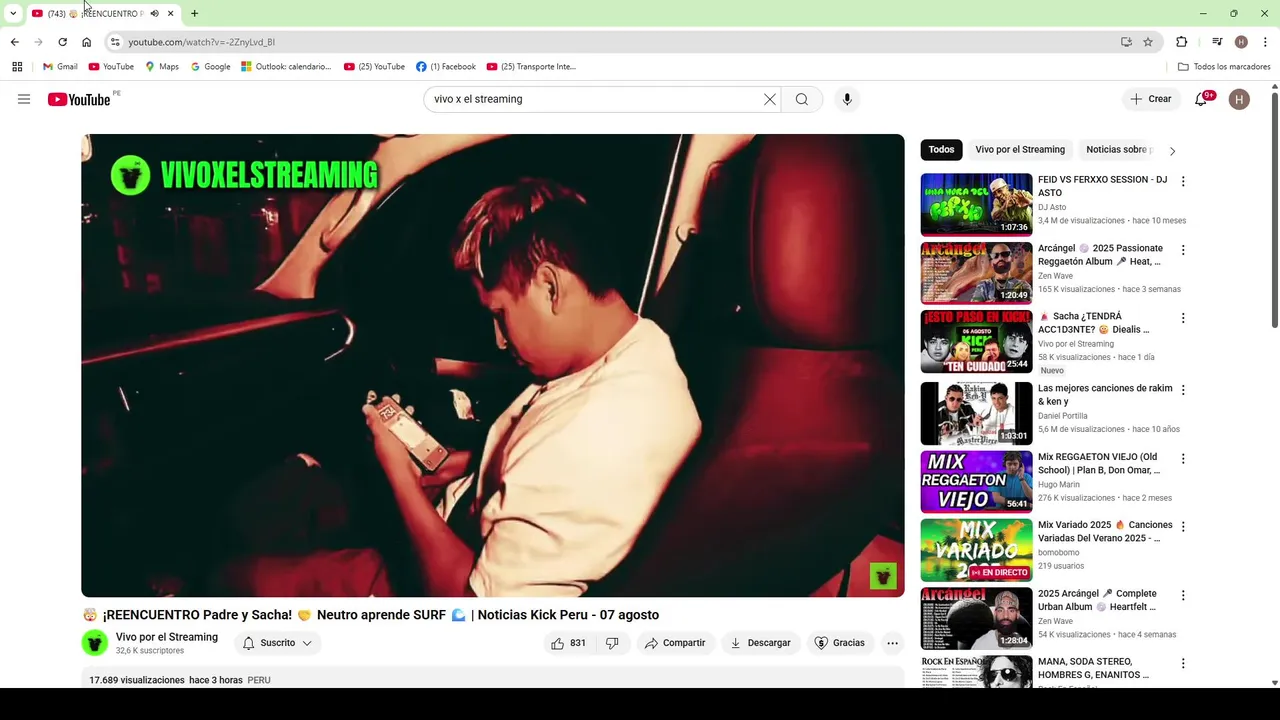
Task: Open options for Mix REGGAETON VIEJO video
Action: pyautogui.click(x=1183, y=458)
